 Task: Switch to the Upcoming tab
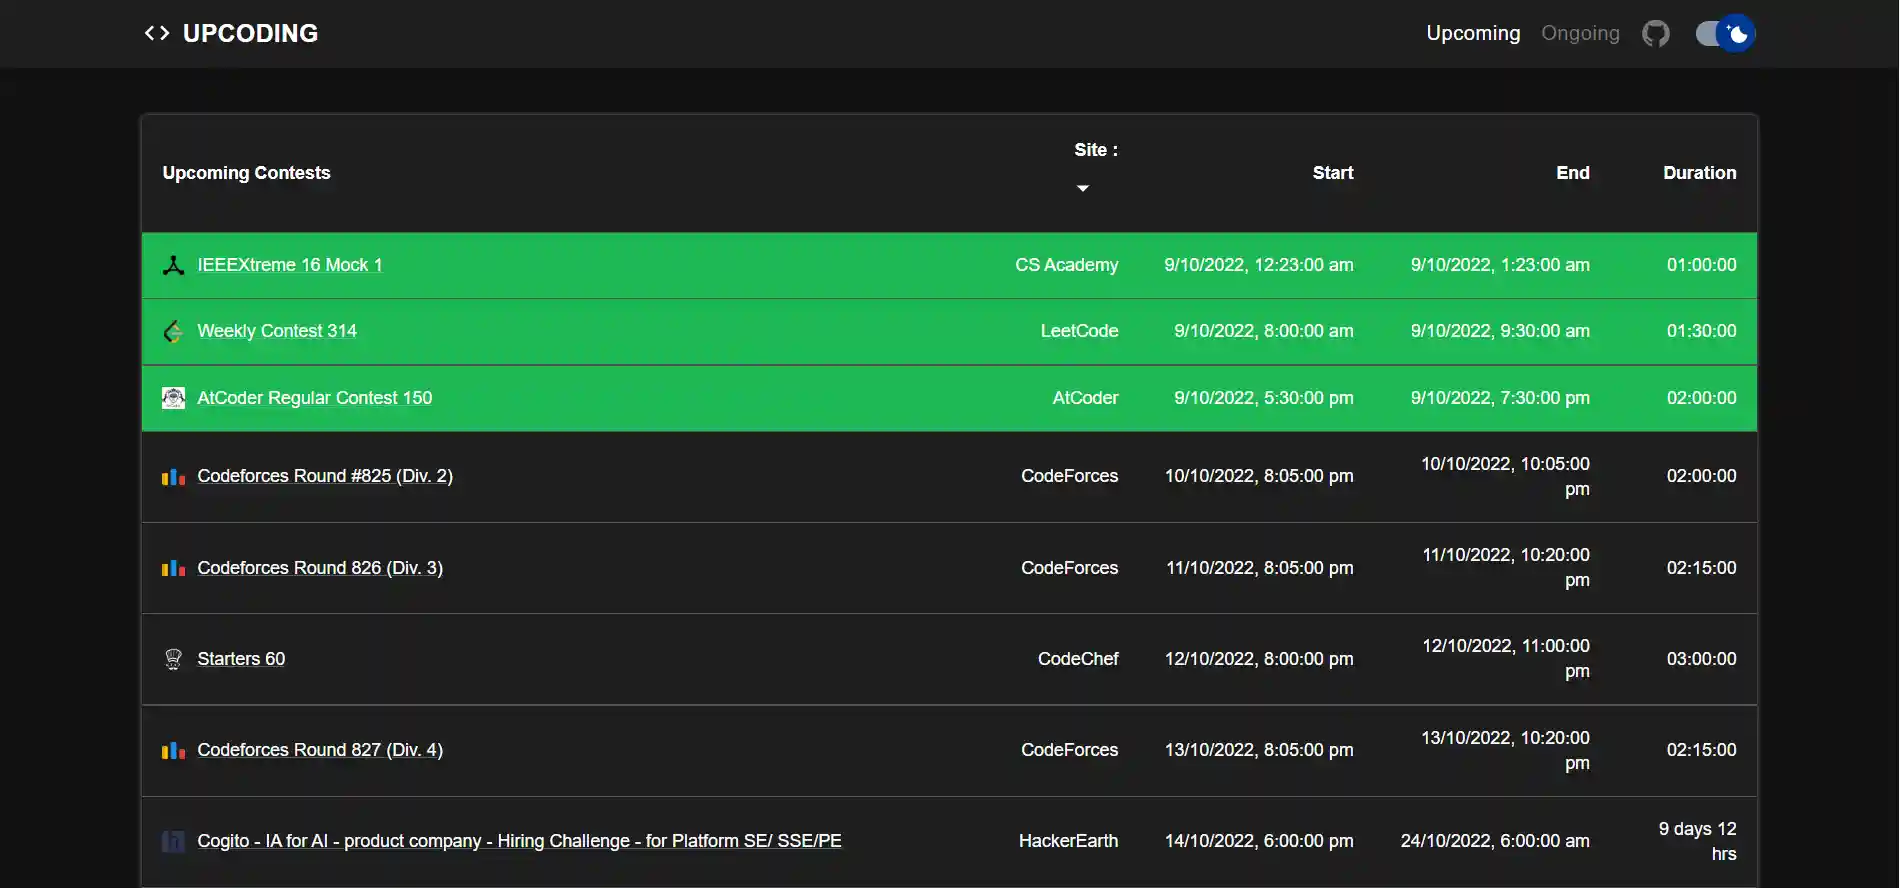[1472, 33]
